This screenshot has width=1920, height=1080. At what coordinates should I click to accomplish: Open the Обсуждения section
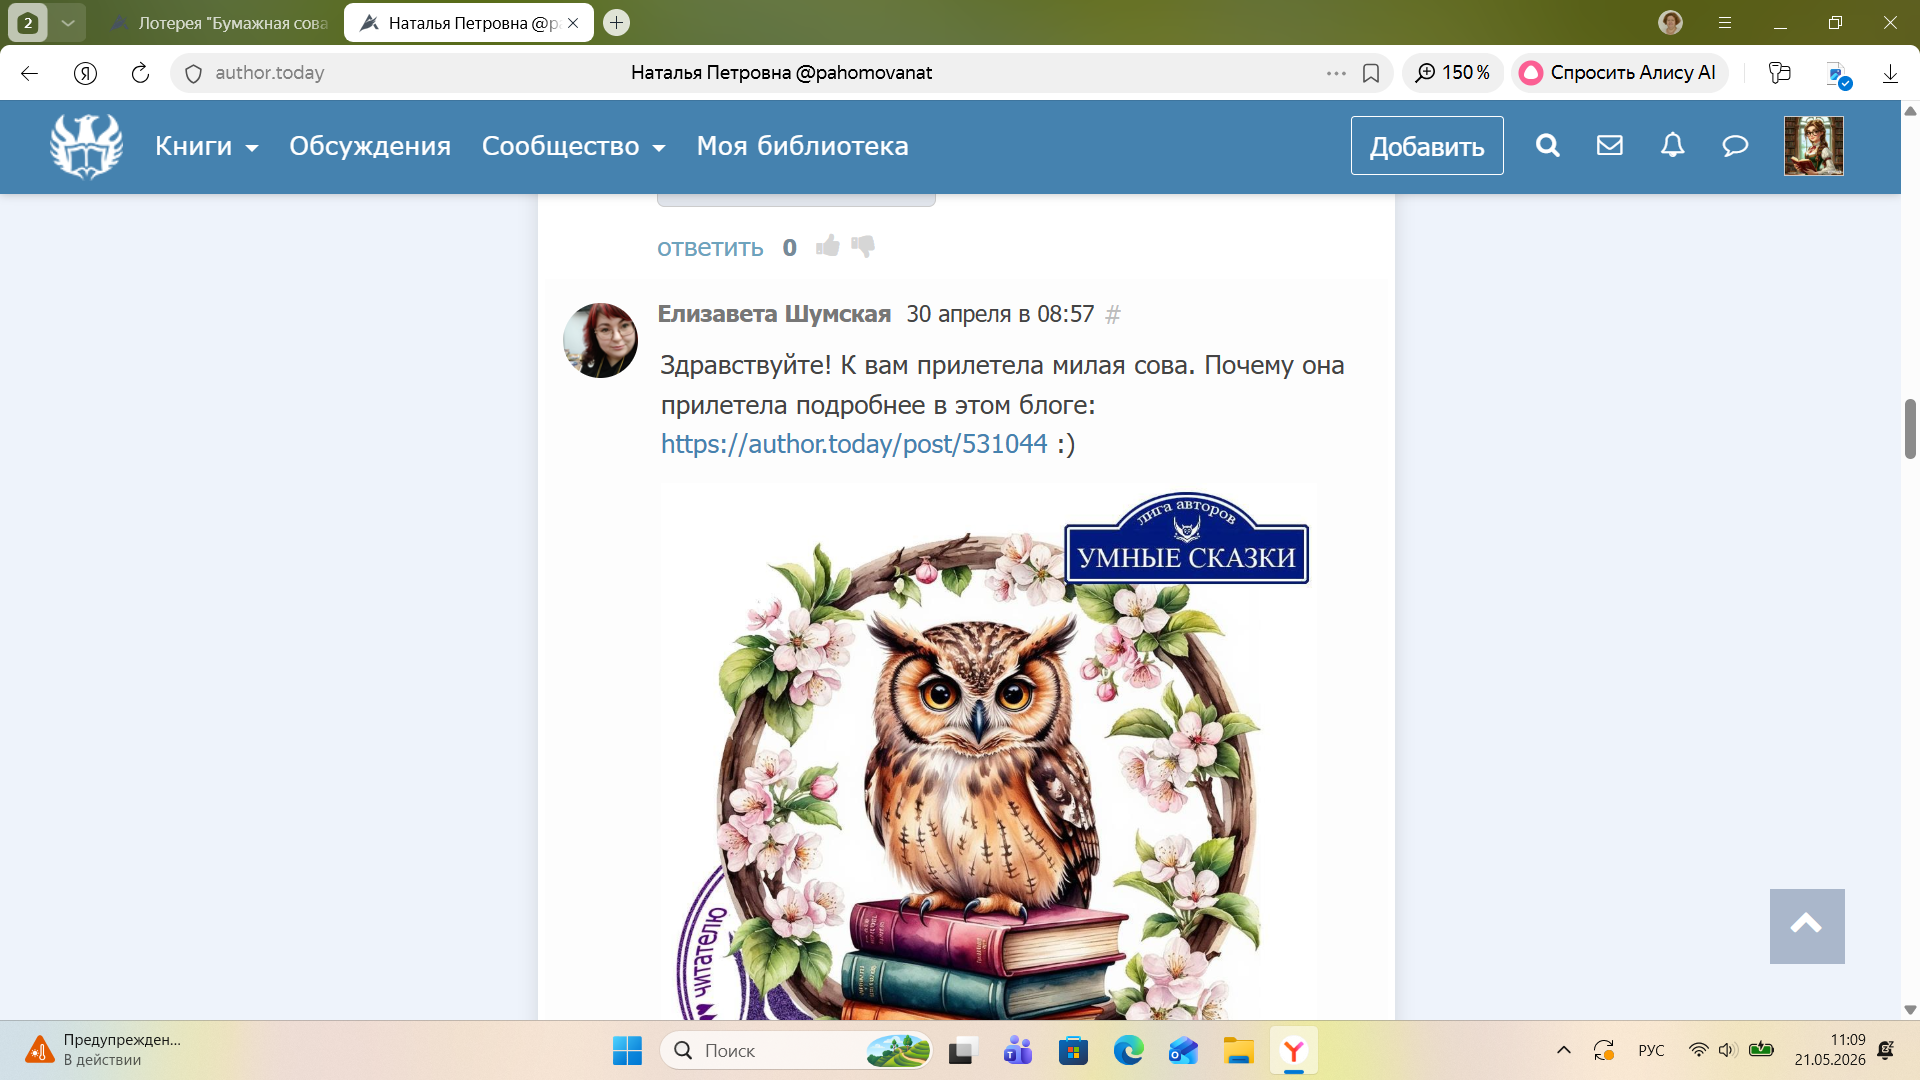point(370,146)
